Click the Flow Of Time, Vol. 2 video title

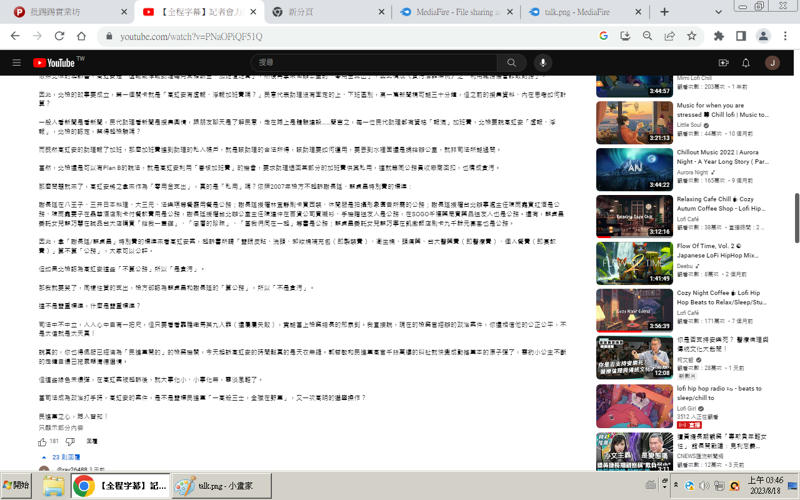click(717, 251)
